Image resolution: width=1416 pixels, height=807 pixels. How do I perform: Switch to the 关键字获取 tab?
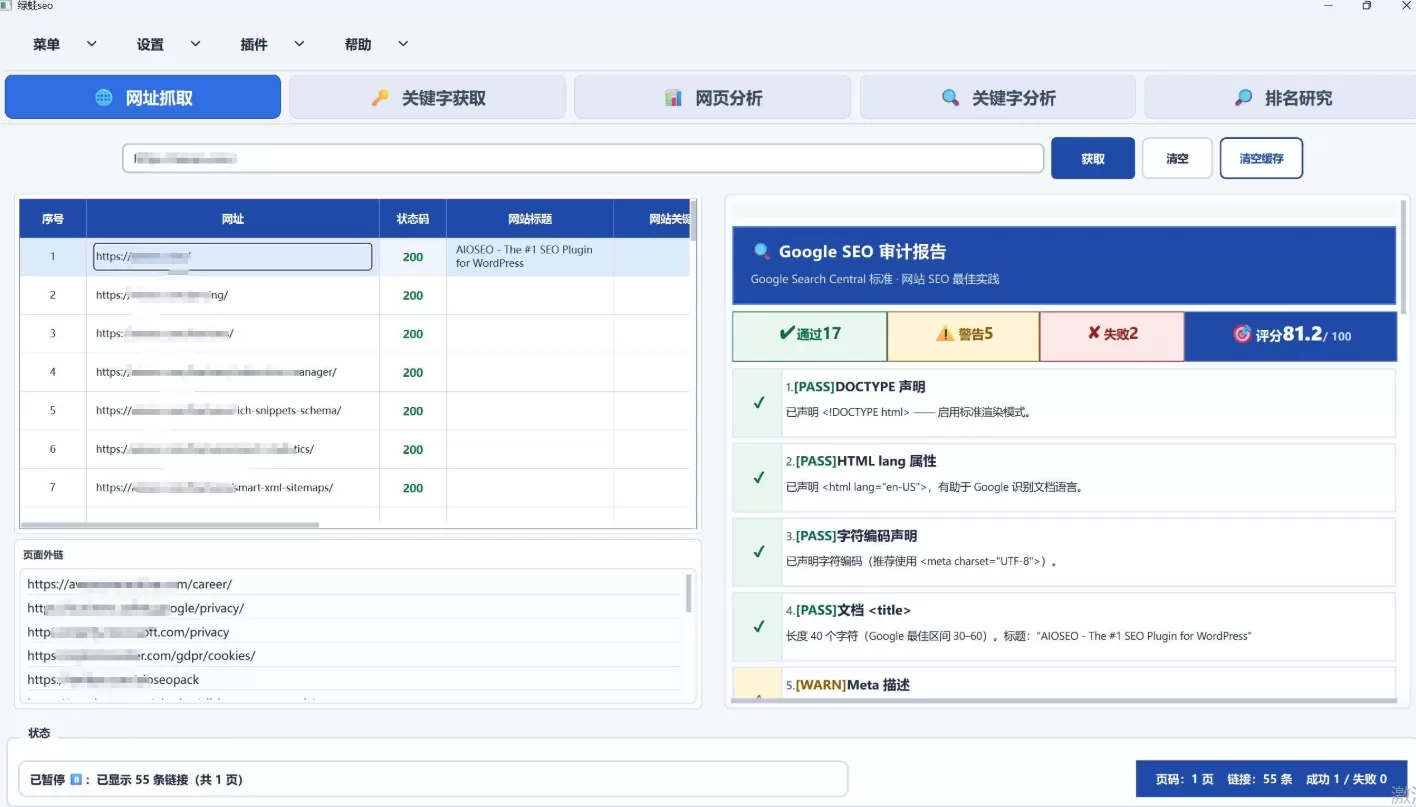[428, 97]
